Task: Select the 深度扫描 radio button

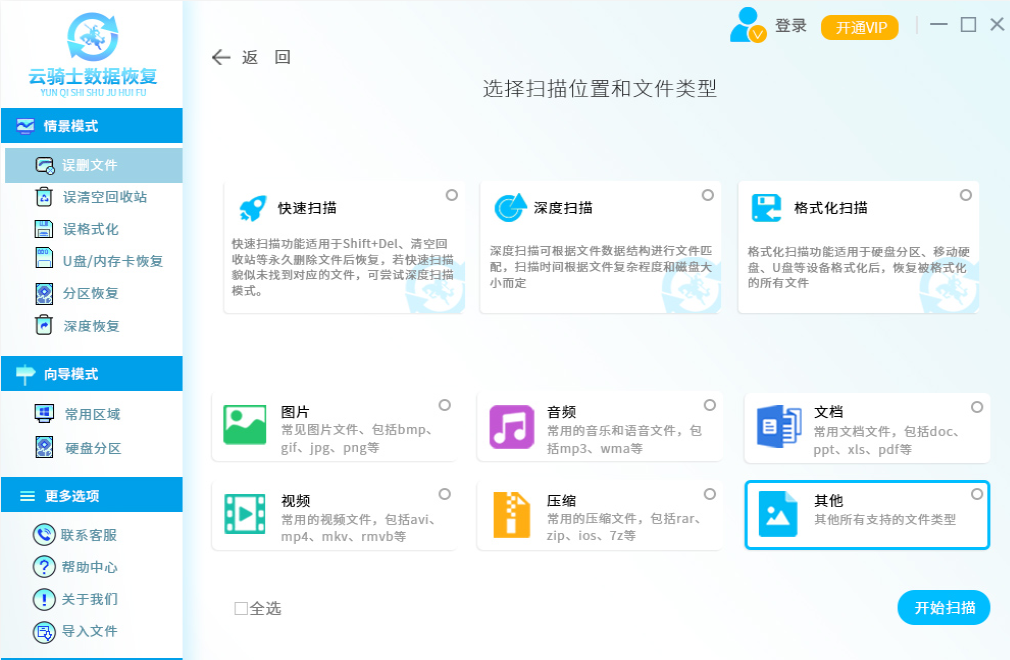Action: (x=708, y=195)
